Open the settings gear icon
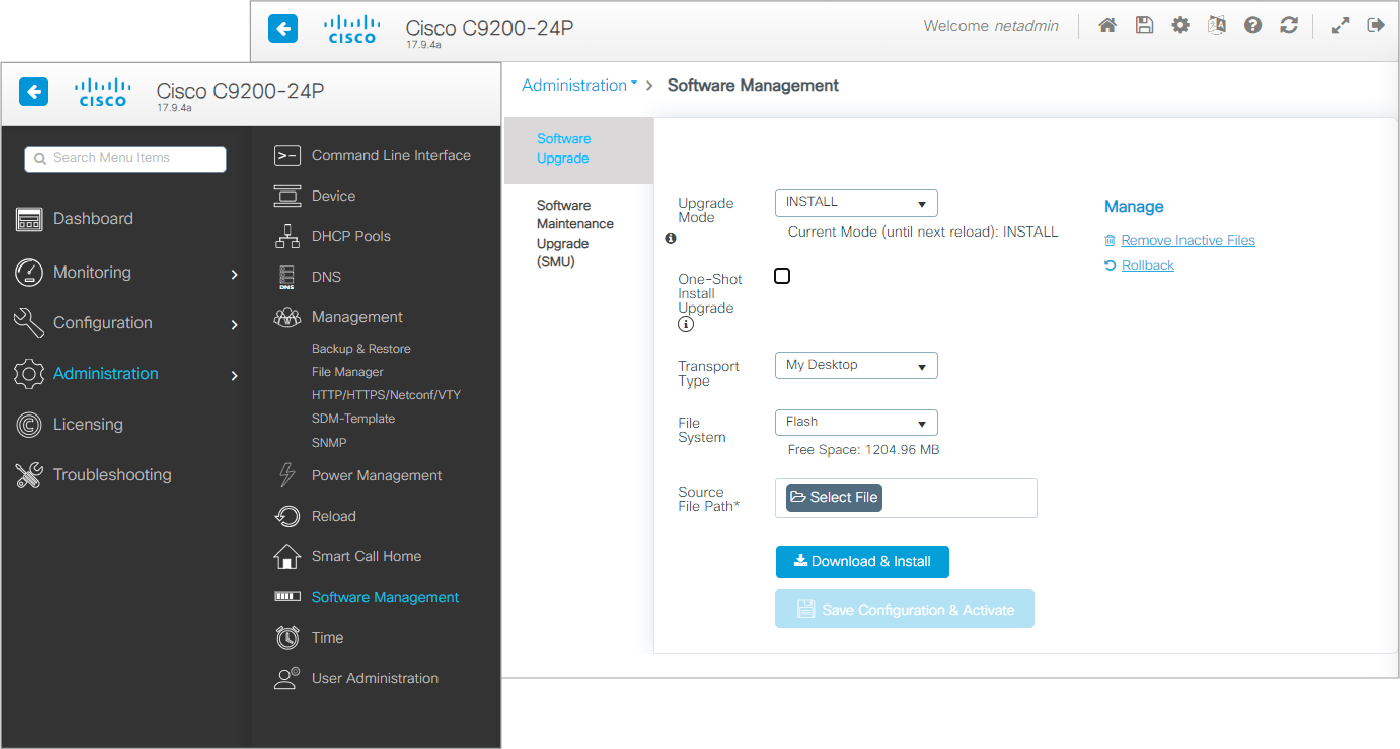This screenshot has width=1400, height=749. [x=1180, y=26]
